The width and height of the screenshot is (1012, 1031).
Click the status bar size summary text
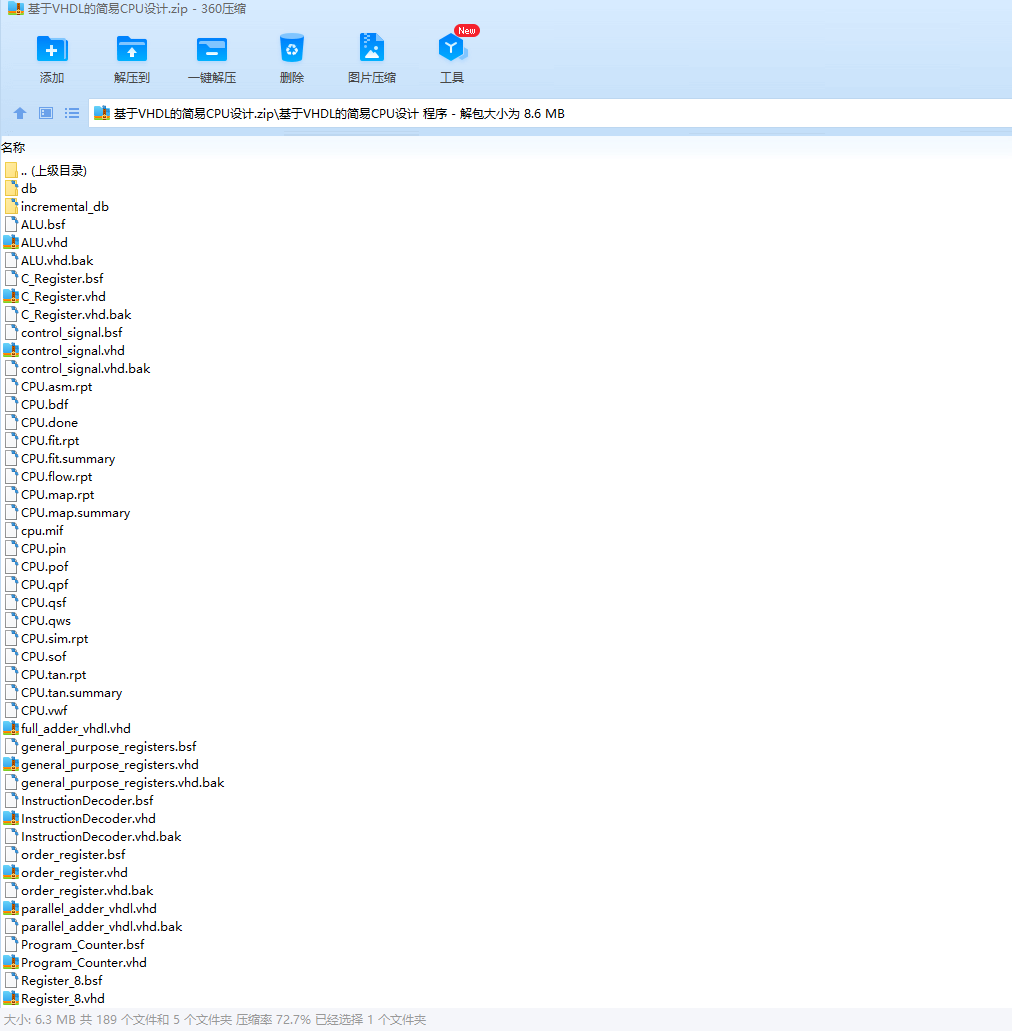pyautogui.click(x=215, y=1020)
